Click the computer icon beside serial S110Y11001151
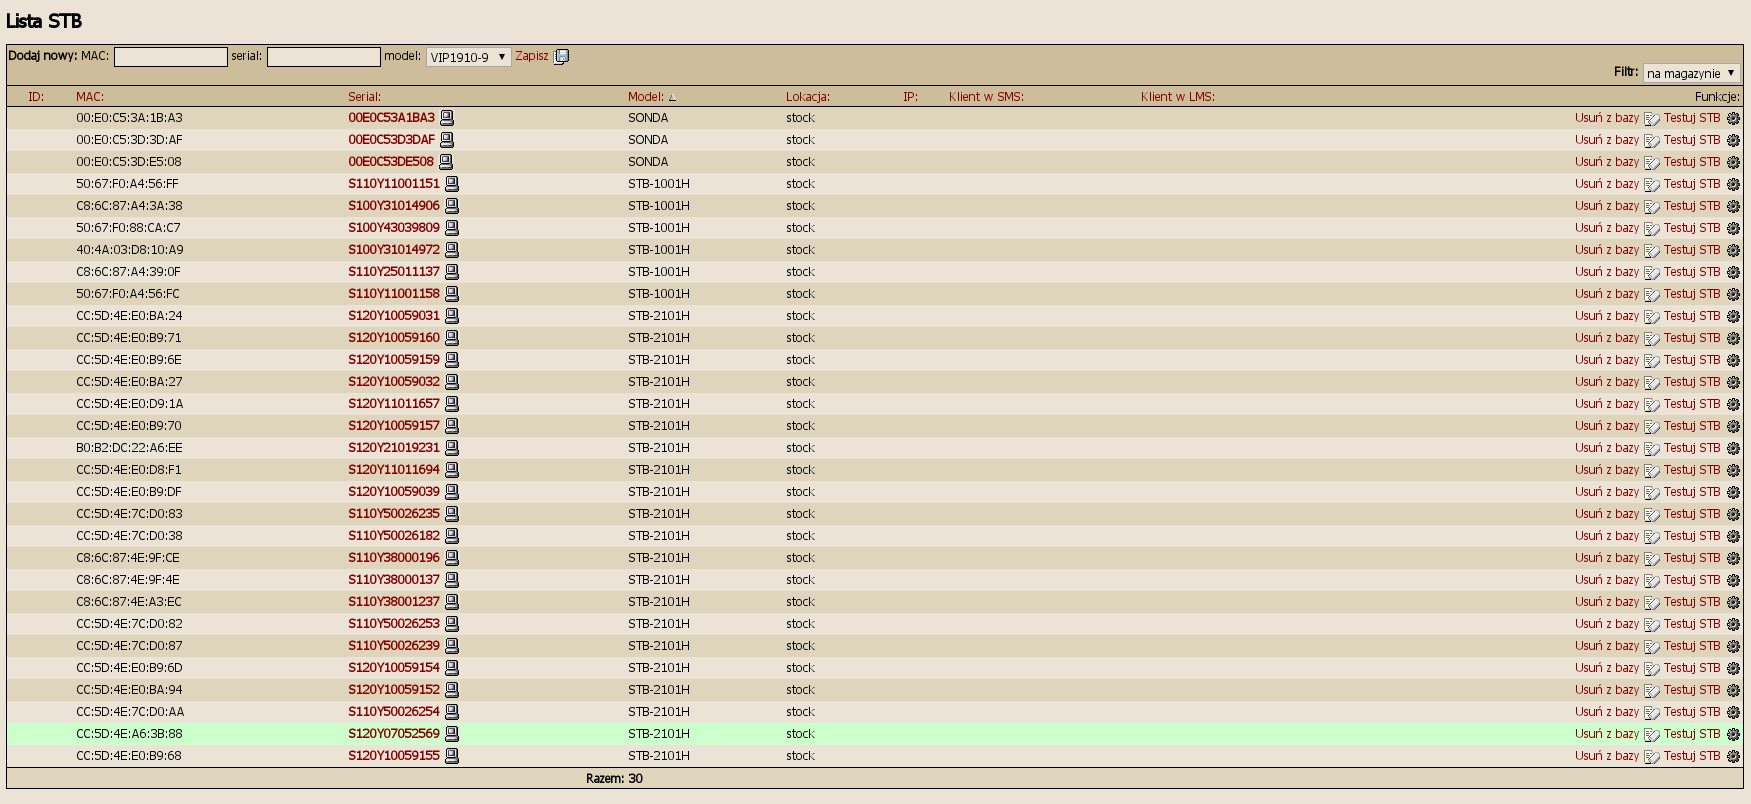Viewport: 1751px width, 804px height. pos(452,184)
